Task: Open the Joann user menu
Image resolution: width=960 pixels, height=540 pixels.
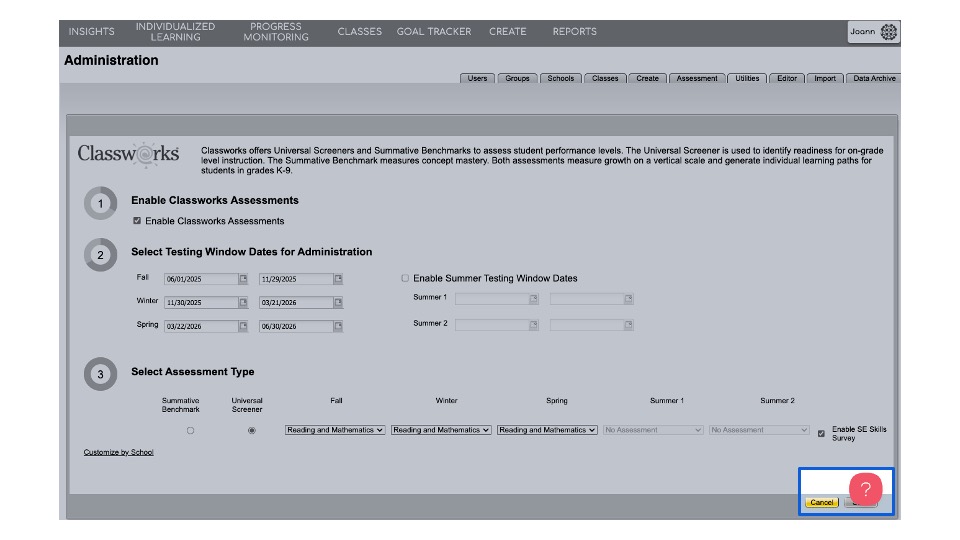Action: (x=873, y=32)
